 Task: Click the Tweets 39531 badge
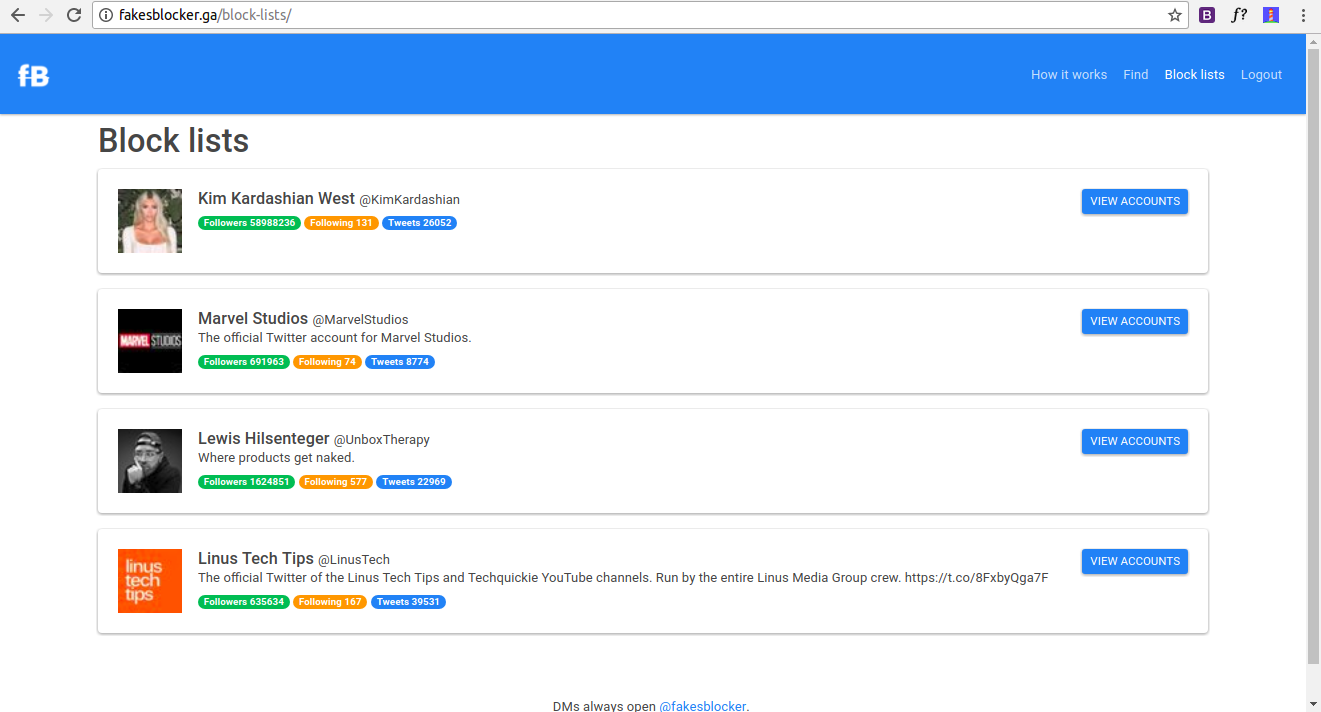tap(408, 602)
